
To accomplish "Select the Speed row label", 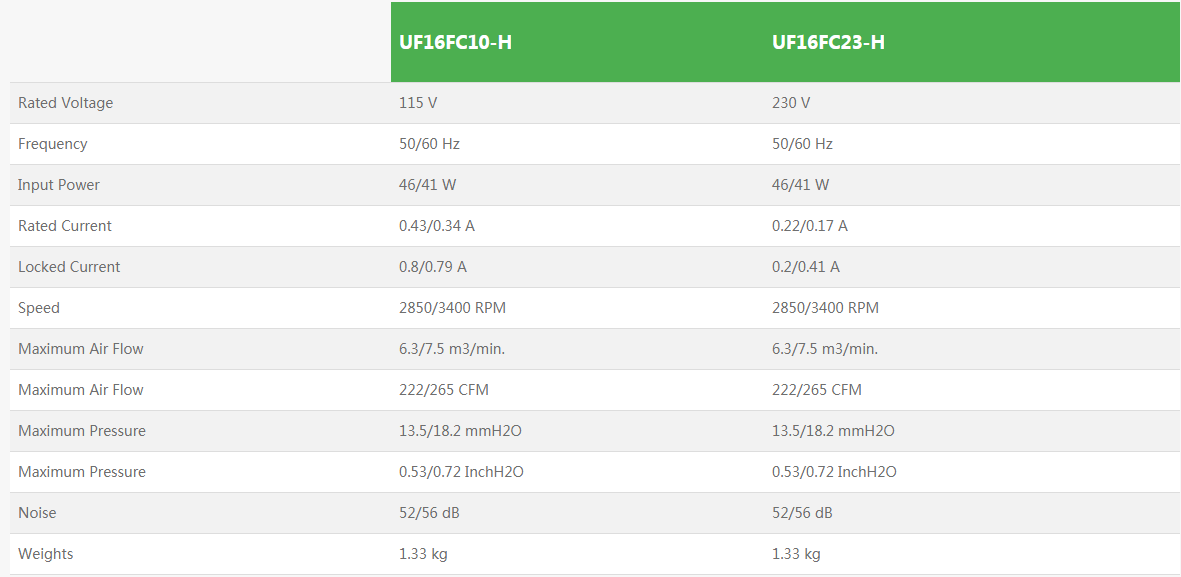I will pos(39,308).
